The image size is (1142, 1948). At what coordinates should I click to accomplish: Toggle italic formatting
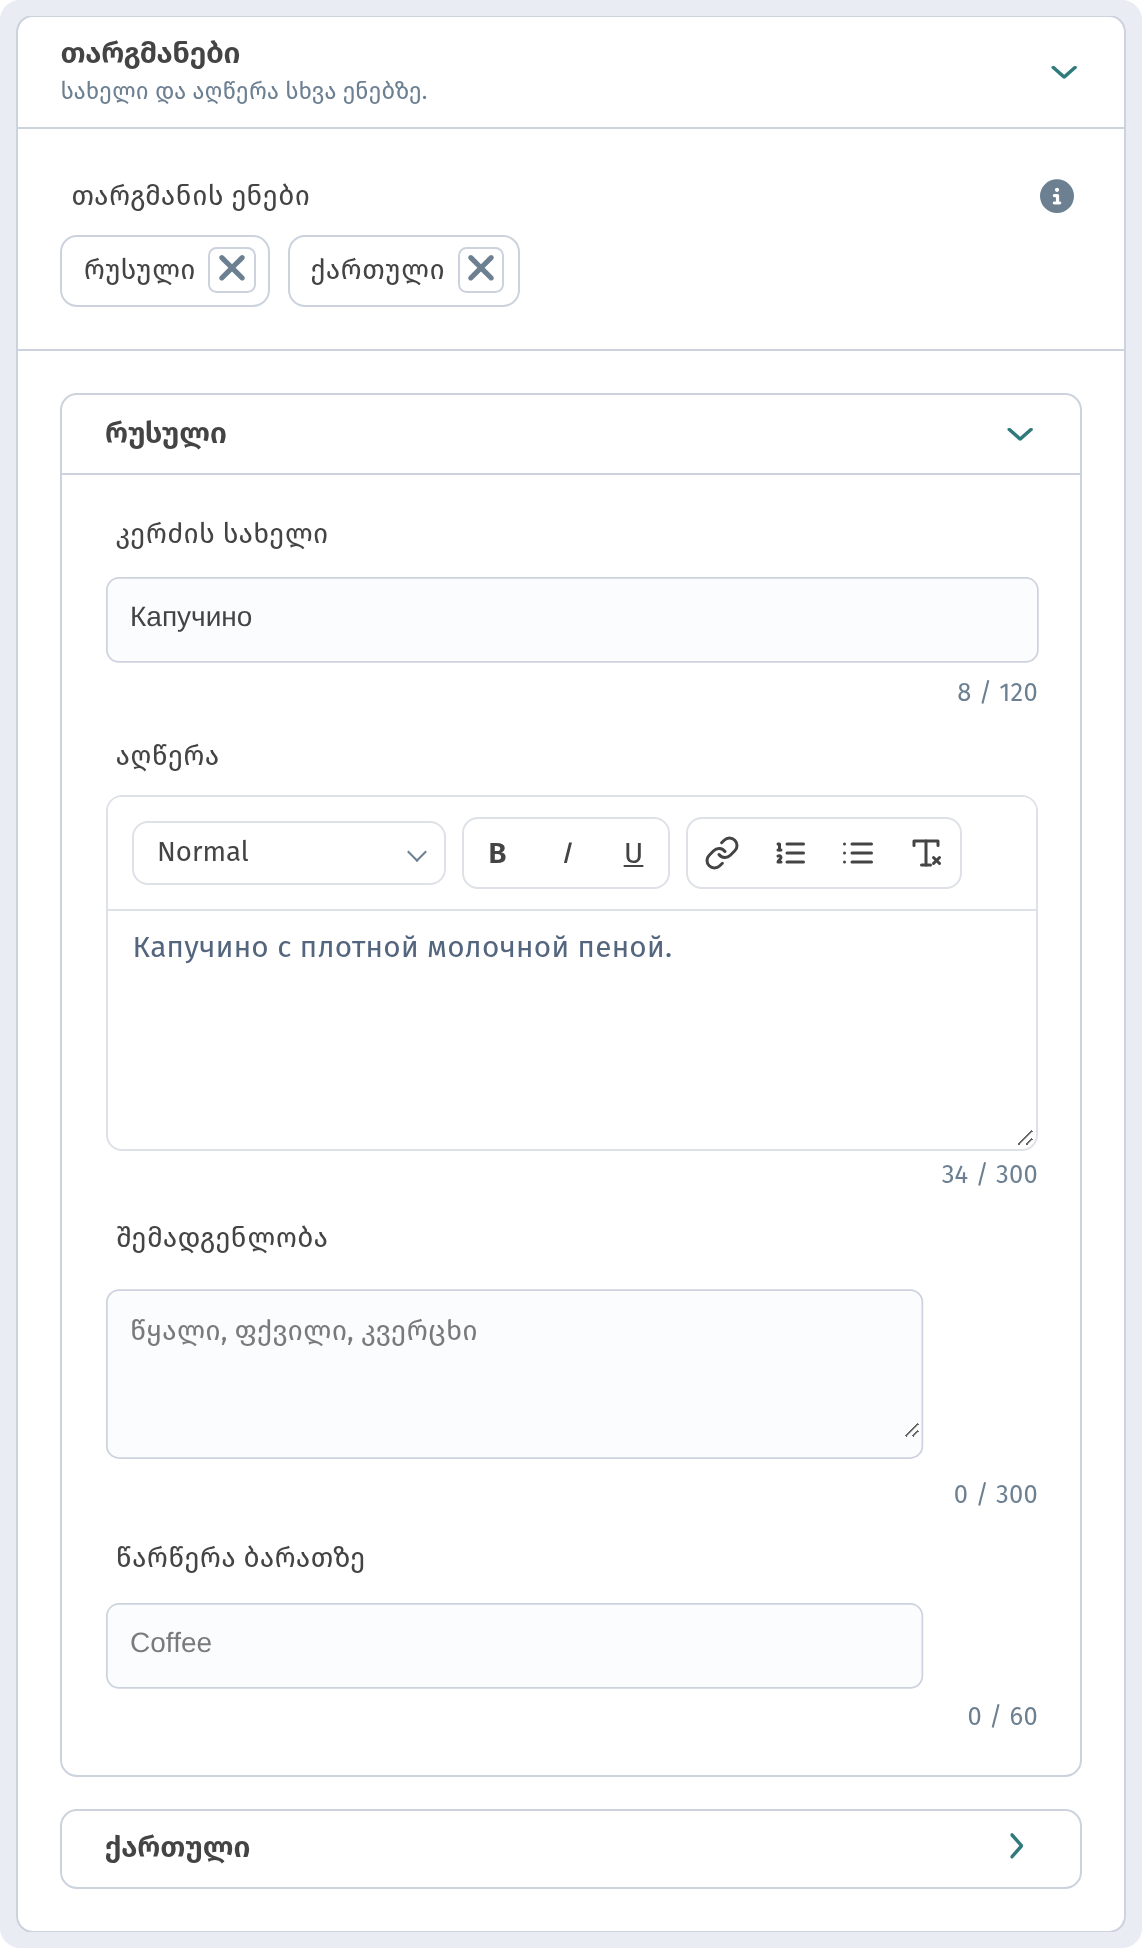[567, 853]
